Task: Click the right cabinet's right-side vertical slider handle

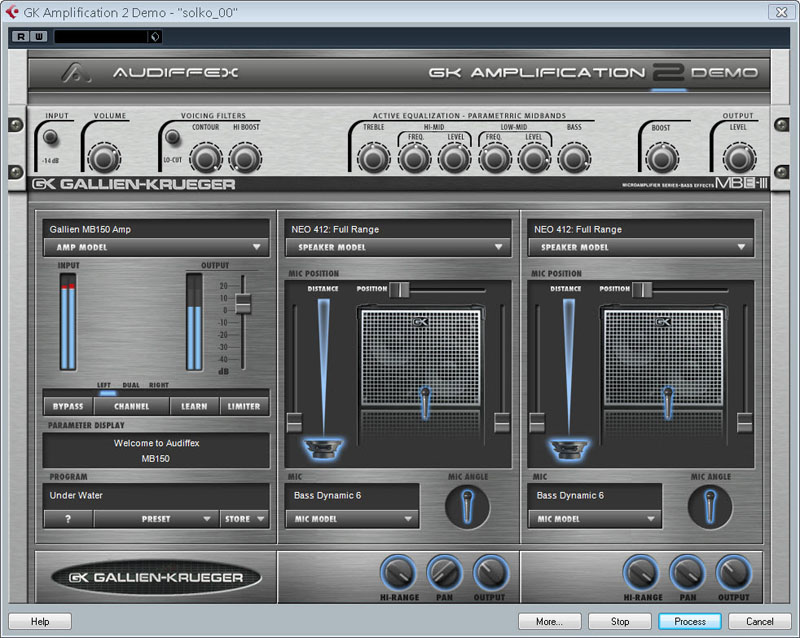Action: (x=745, y=423)
